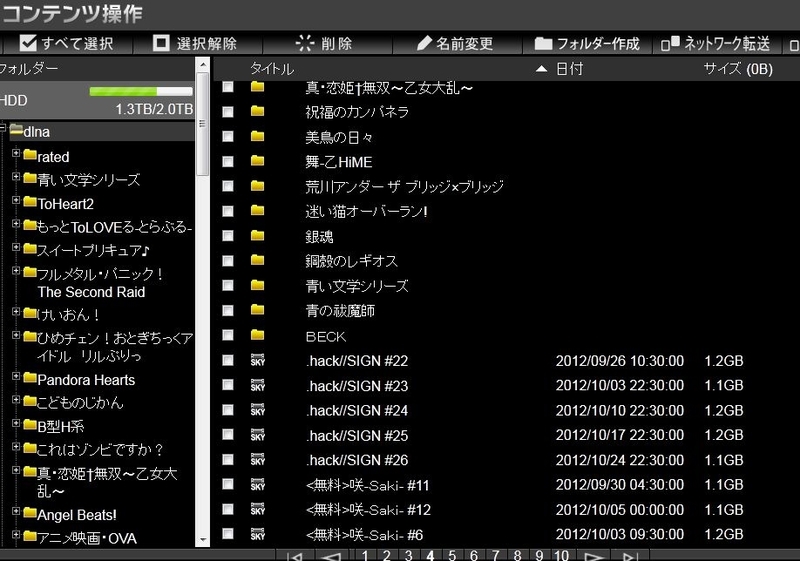Click folder icon beside ToHeart2 in tree
This screenshot has height=561, width=800.
pyautogui.click(x=30, y=202)
